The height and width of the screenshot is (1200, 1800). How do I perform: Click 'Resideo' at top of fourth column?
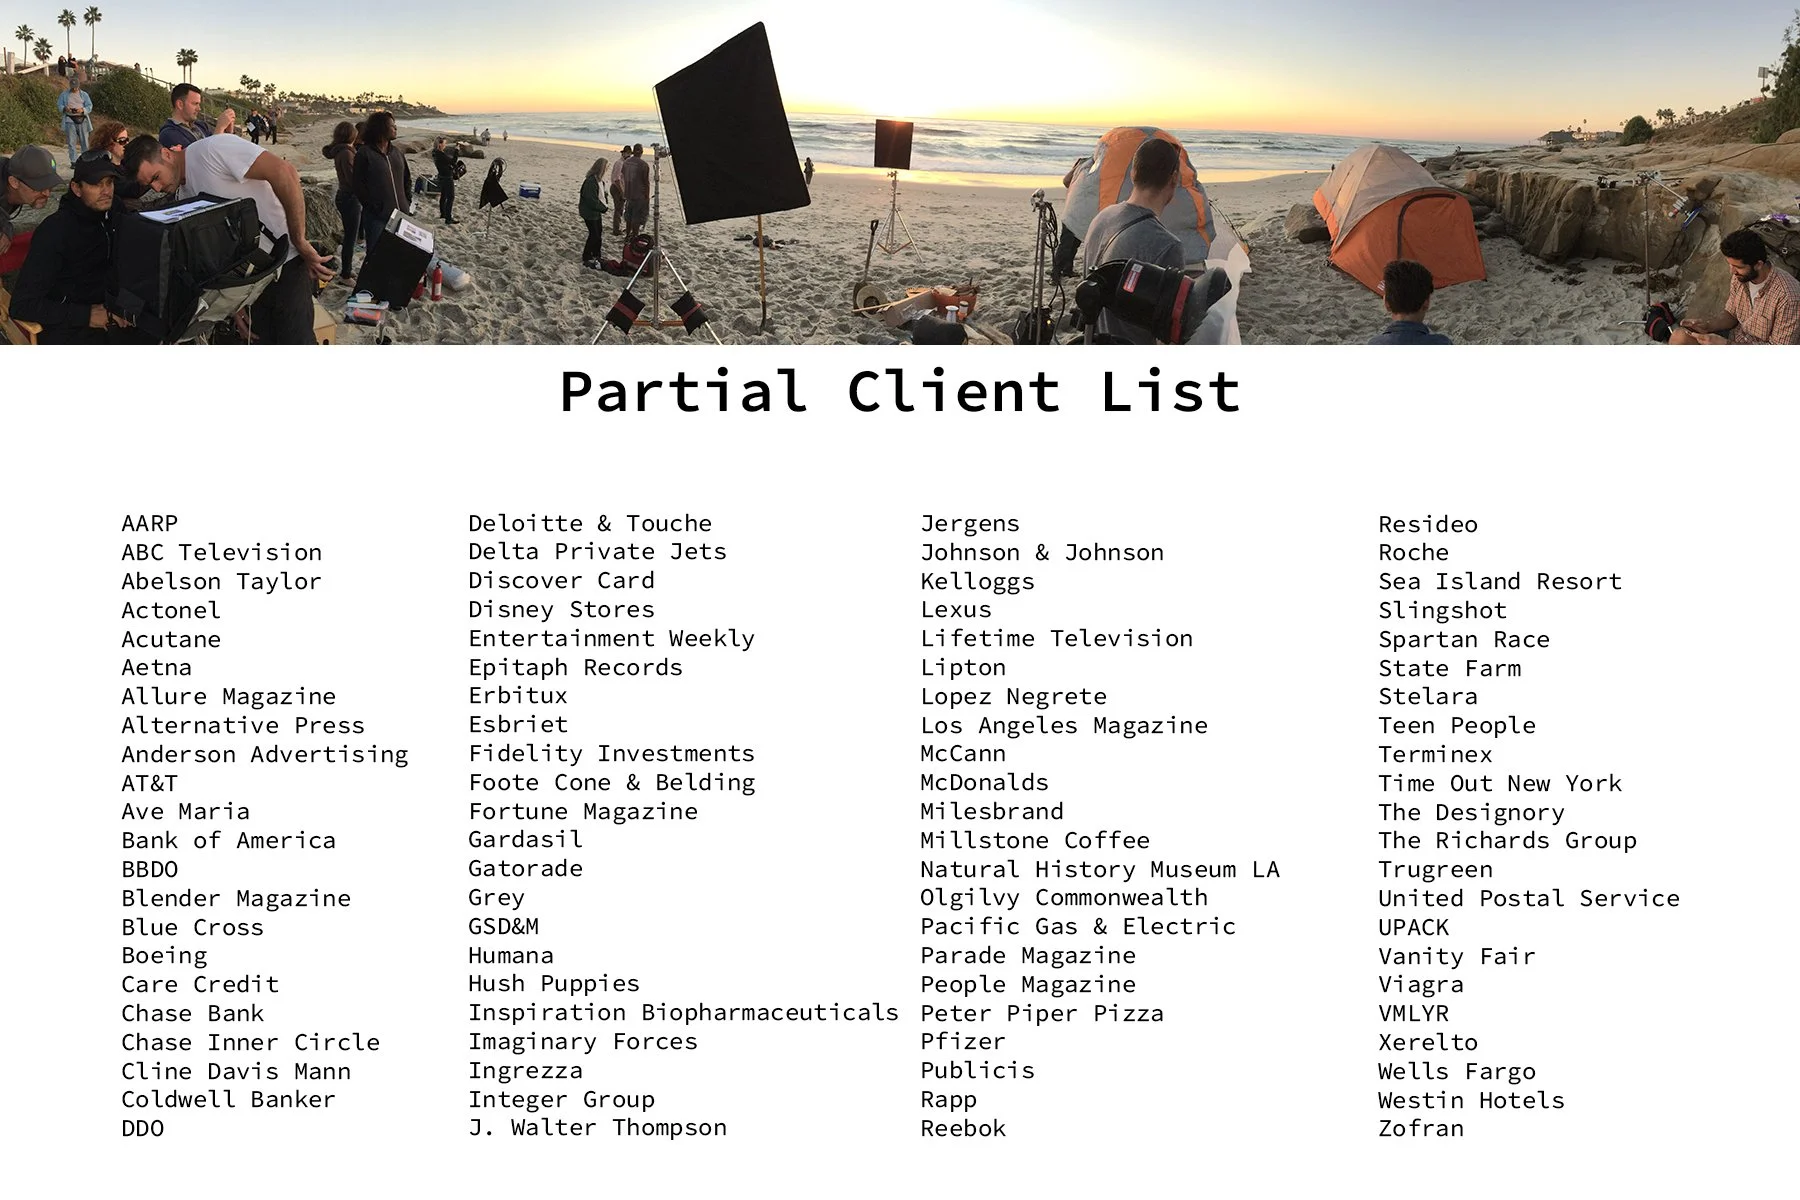(x=1428, y=524)
